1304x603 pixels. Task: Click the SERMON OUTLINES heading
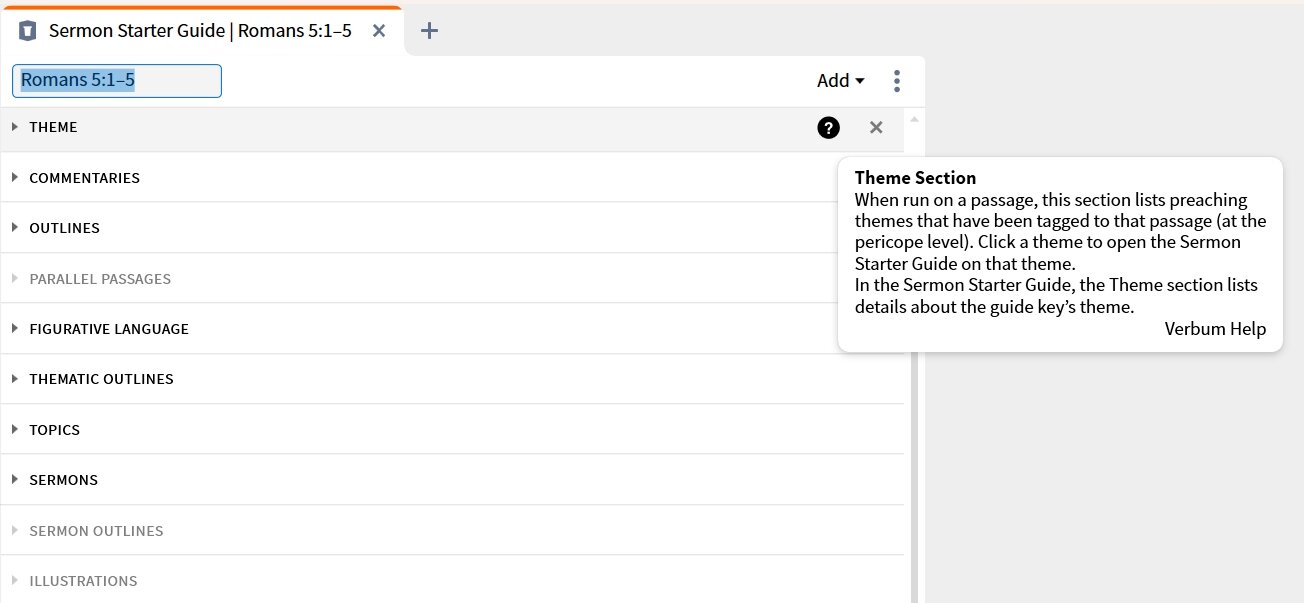pos(96,531)
